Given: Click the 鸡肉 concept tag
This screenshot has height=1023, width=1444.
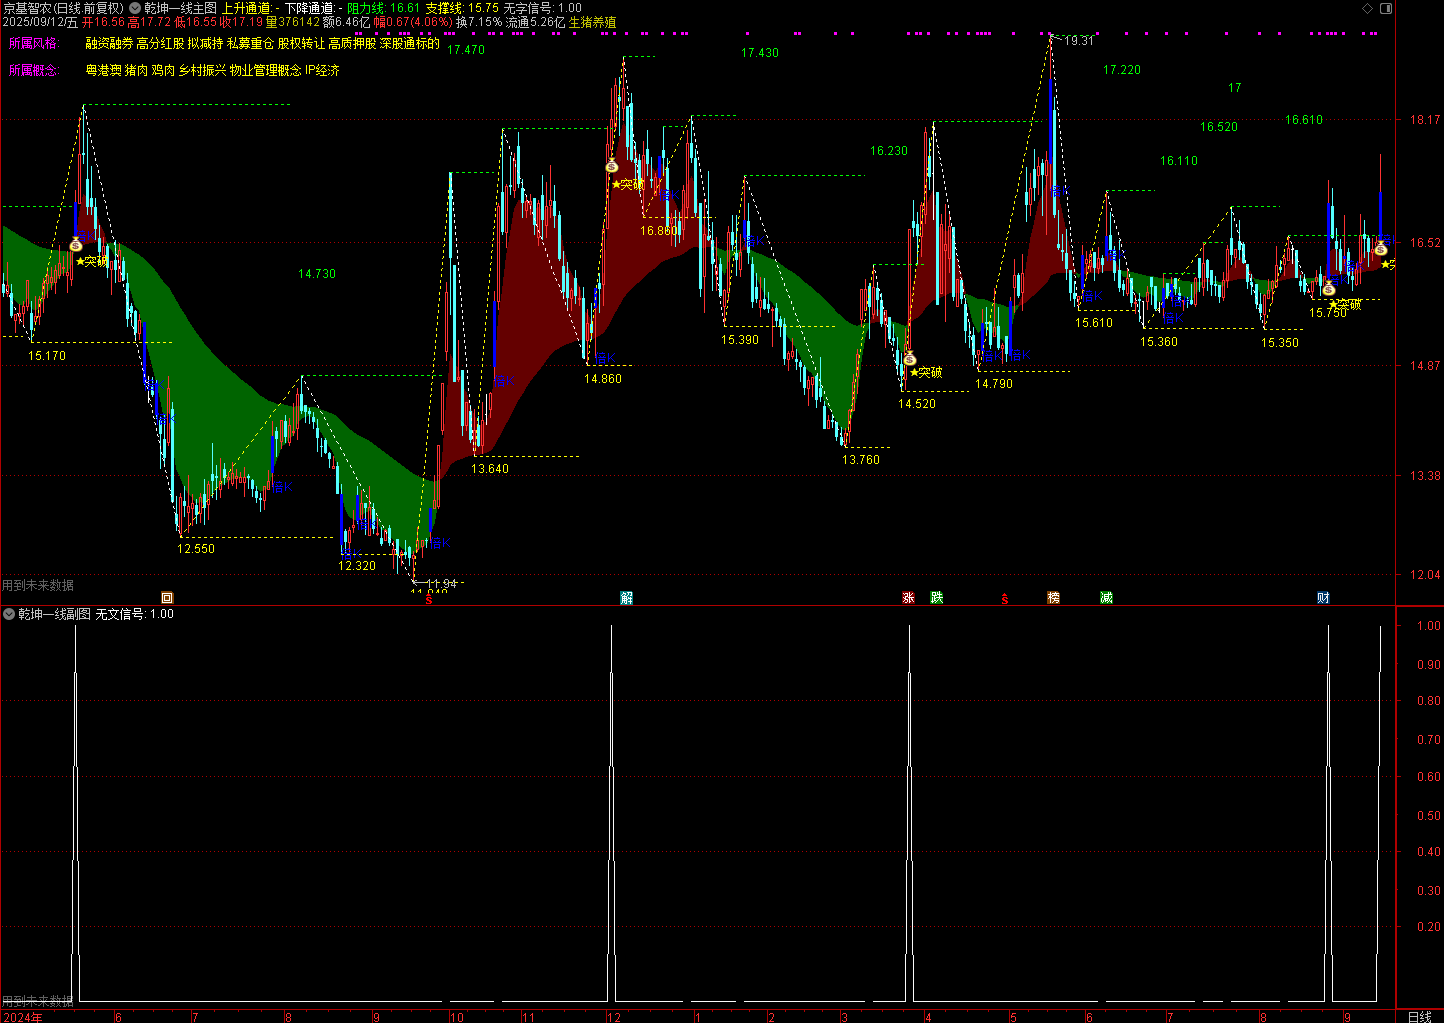Looking at the screenshot, I should (x=163, y=71).
